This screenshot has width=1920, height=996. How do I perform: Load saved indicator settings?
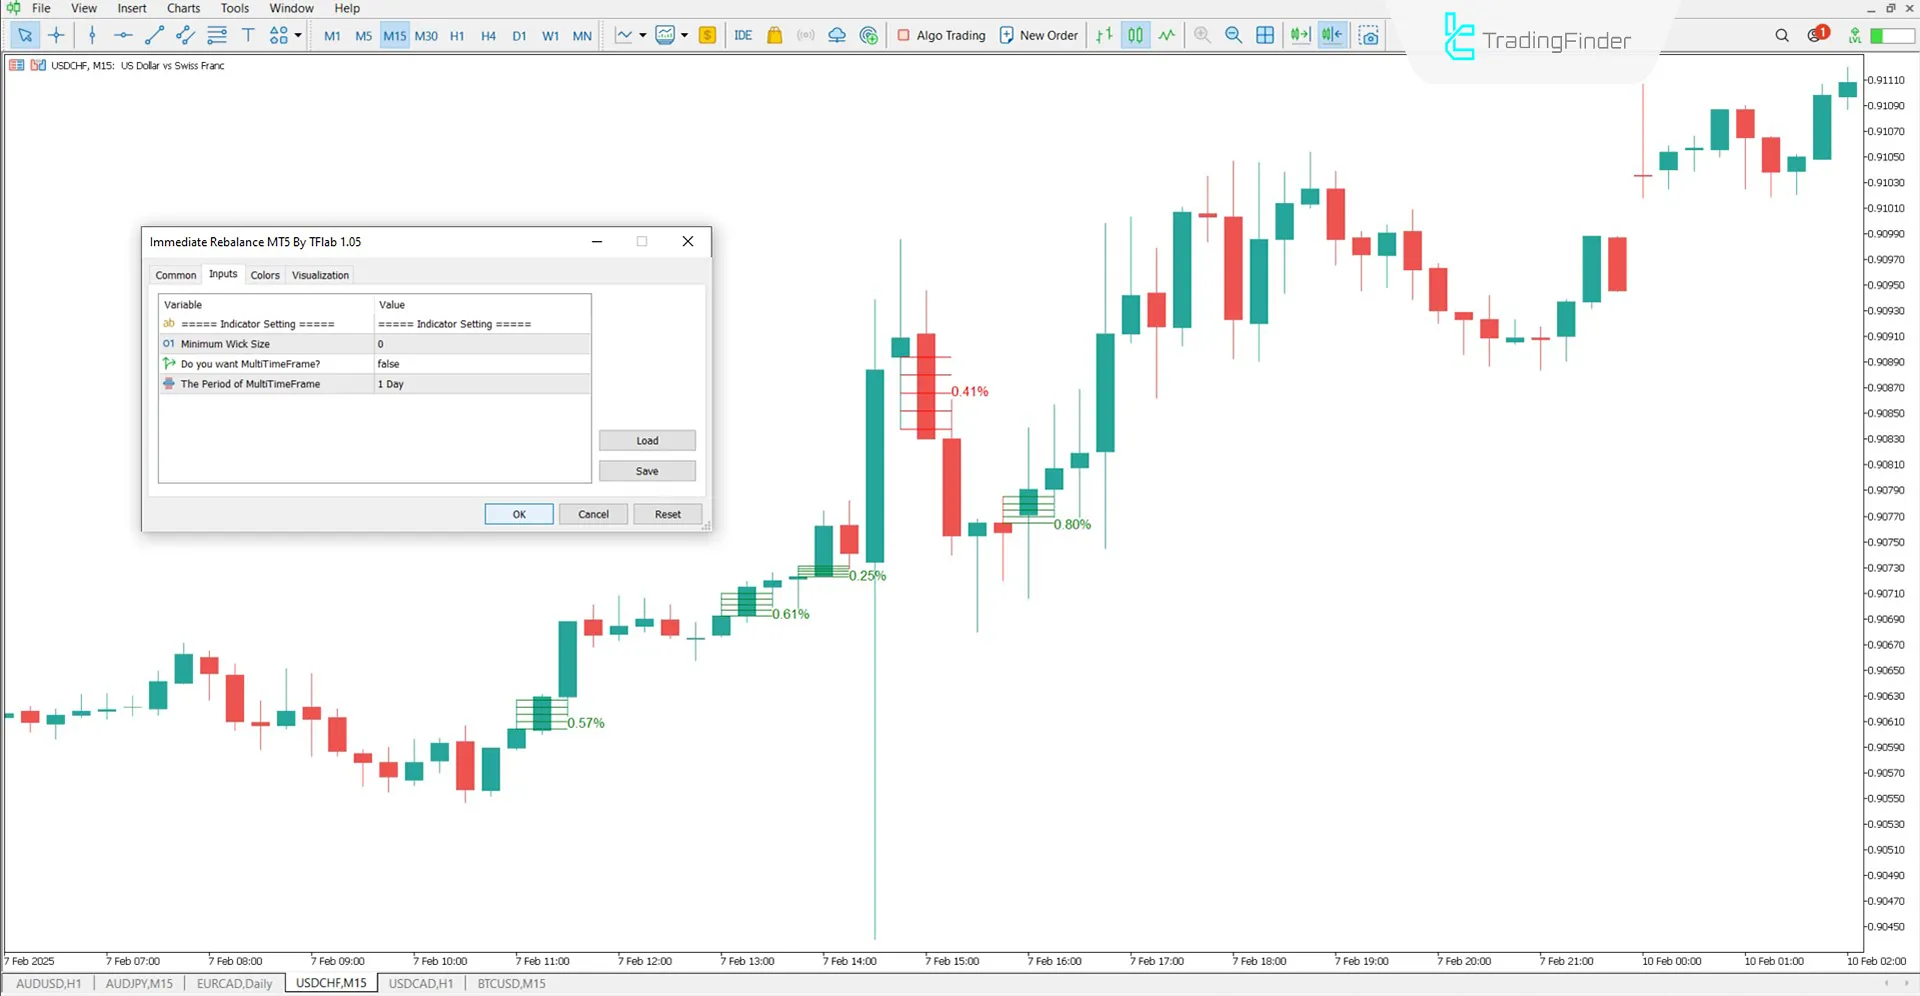pos(647,440)
